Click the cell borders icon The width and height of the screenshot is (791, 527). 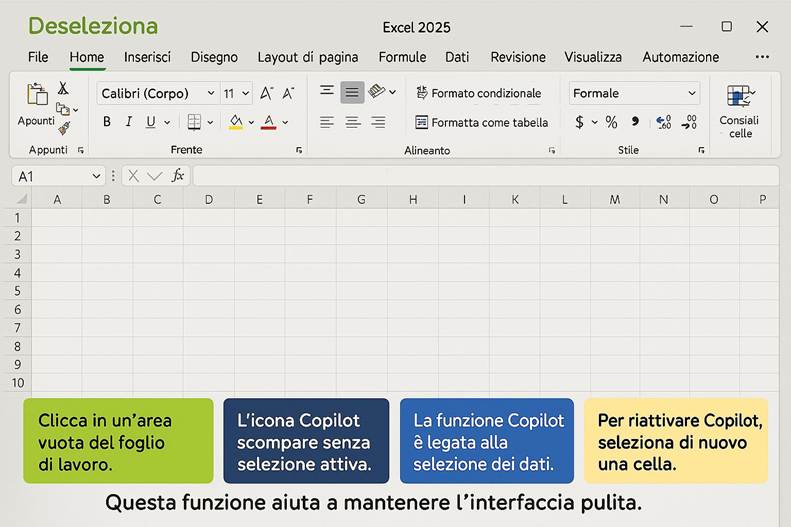194,122
